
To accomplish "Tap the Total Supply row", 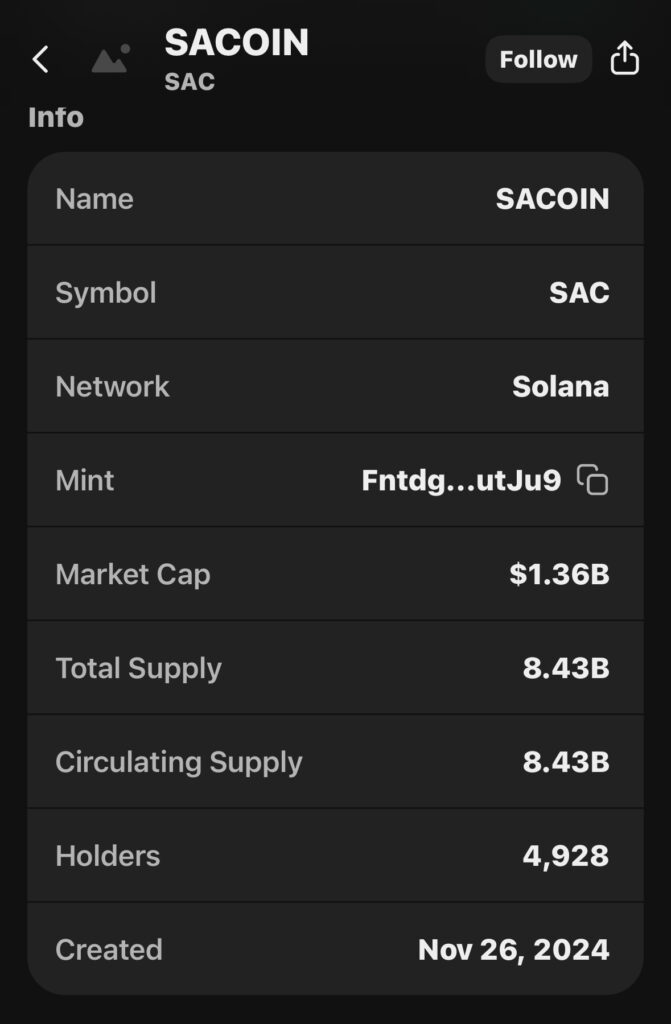I will tap(335, 668).
